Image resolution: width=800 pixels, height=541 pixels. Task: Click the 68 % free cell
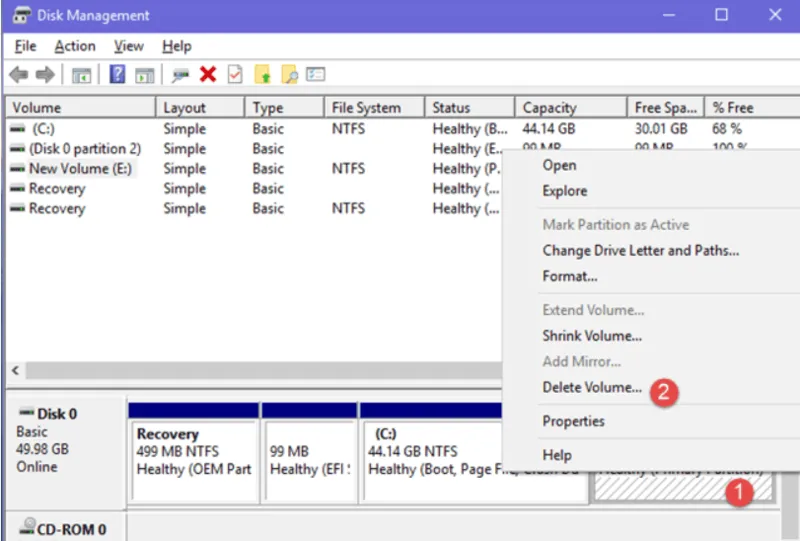pos(727,129)
